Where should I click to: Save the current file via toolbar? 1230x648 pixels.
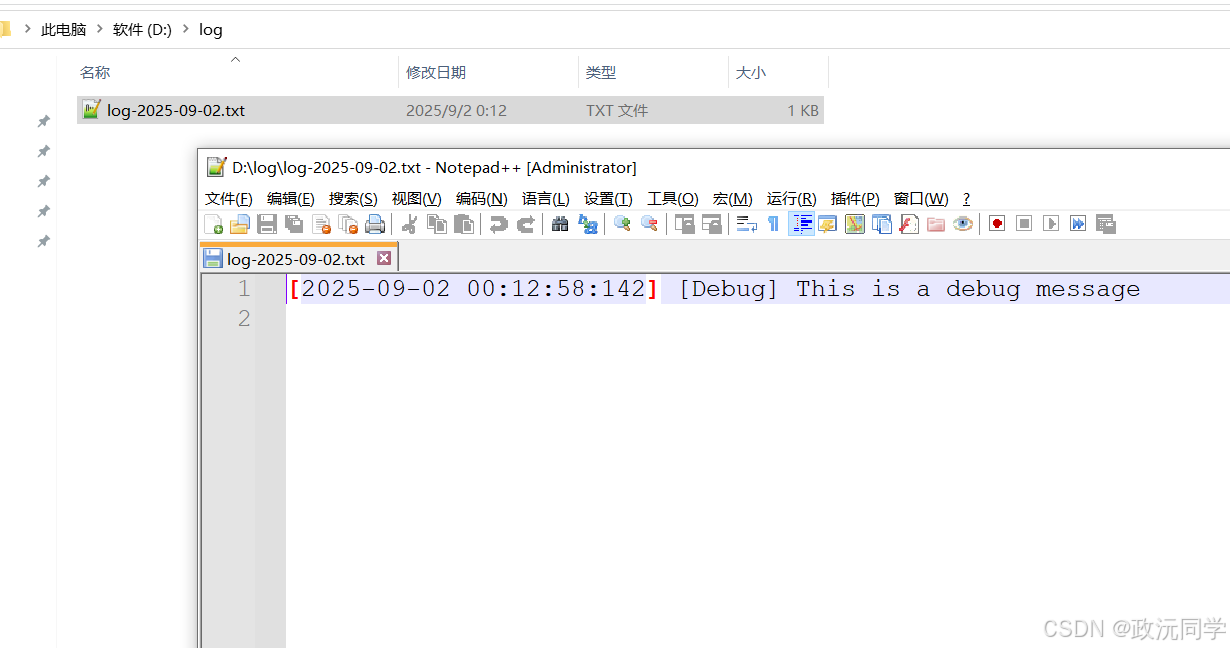coord(267,224)
